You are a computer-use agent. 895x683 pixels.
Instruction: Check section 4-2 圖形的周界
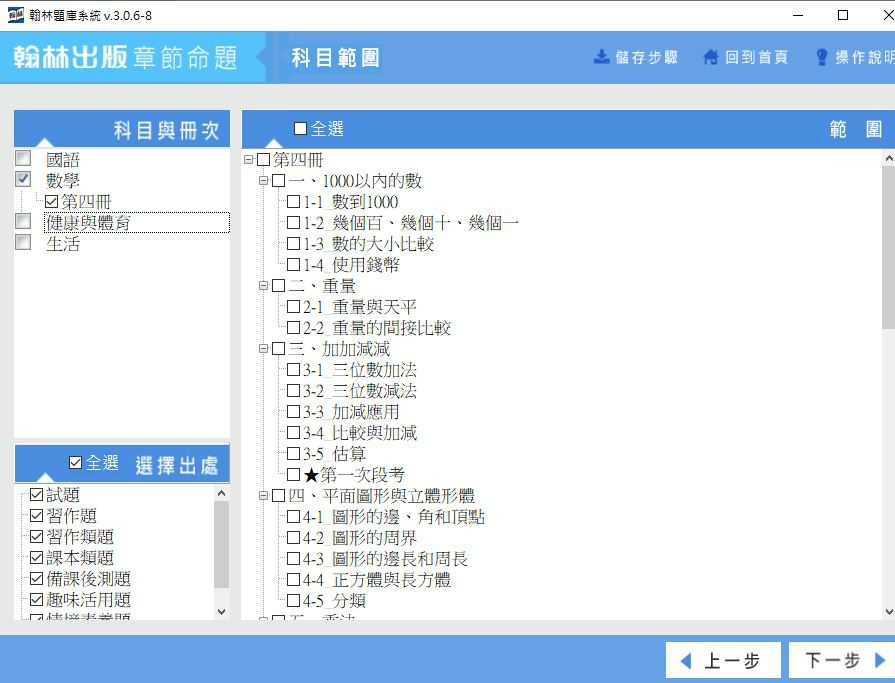pos(293,537)
